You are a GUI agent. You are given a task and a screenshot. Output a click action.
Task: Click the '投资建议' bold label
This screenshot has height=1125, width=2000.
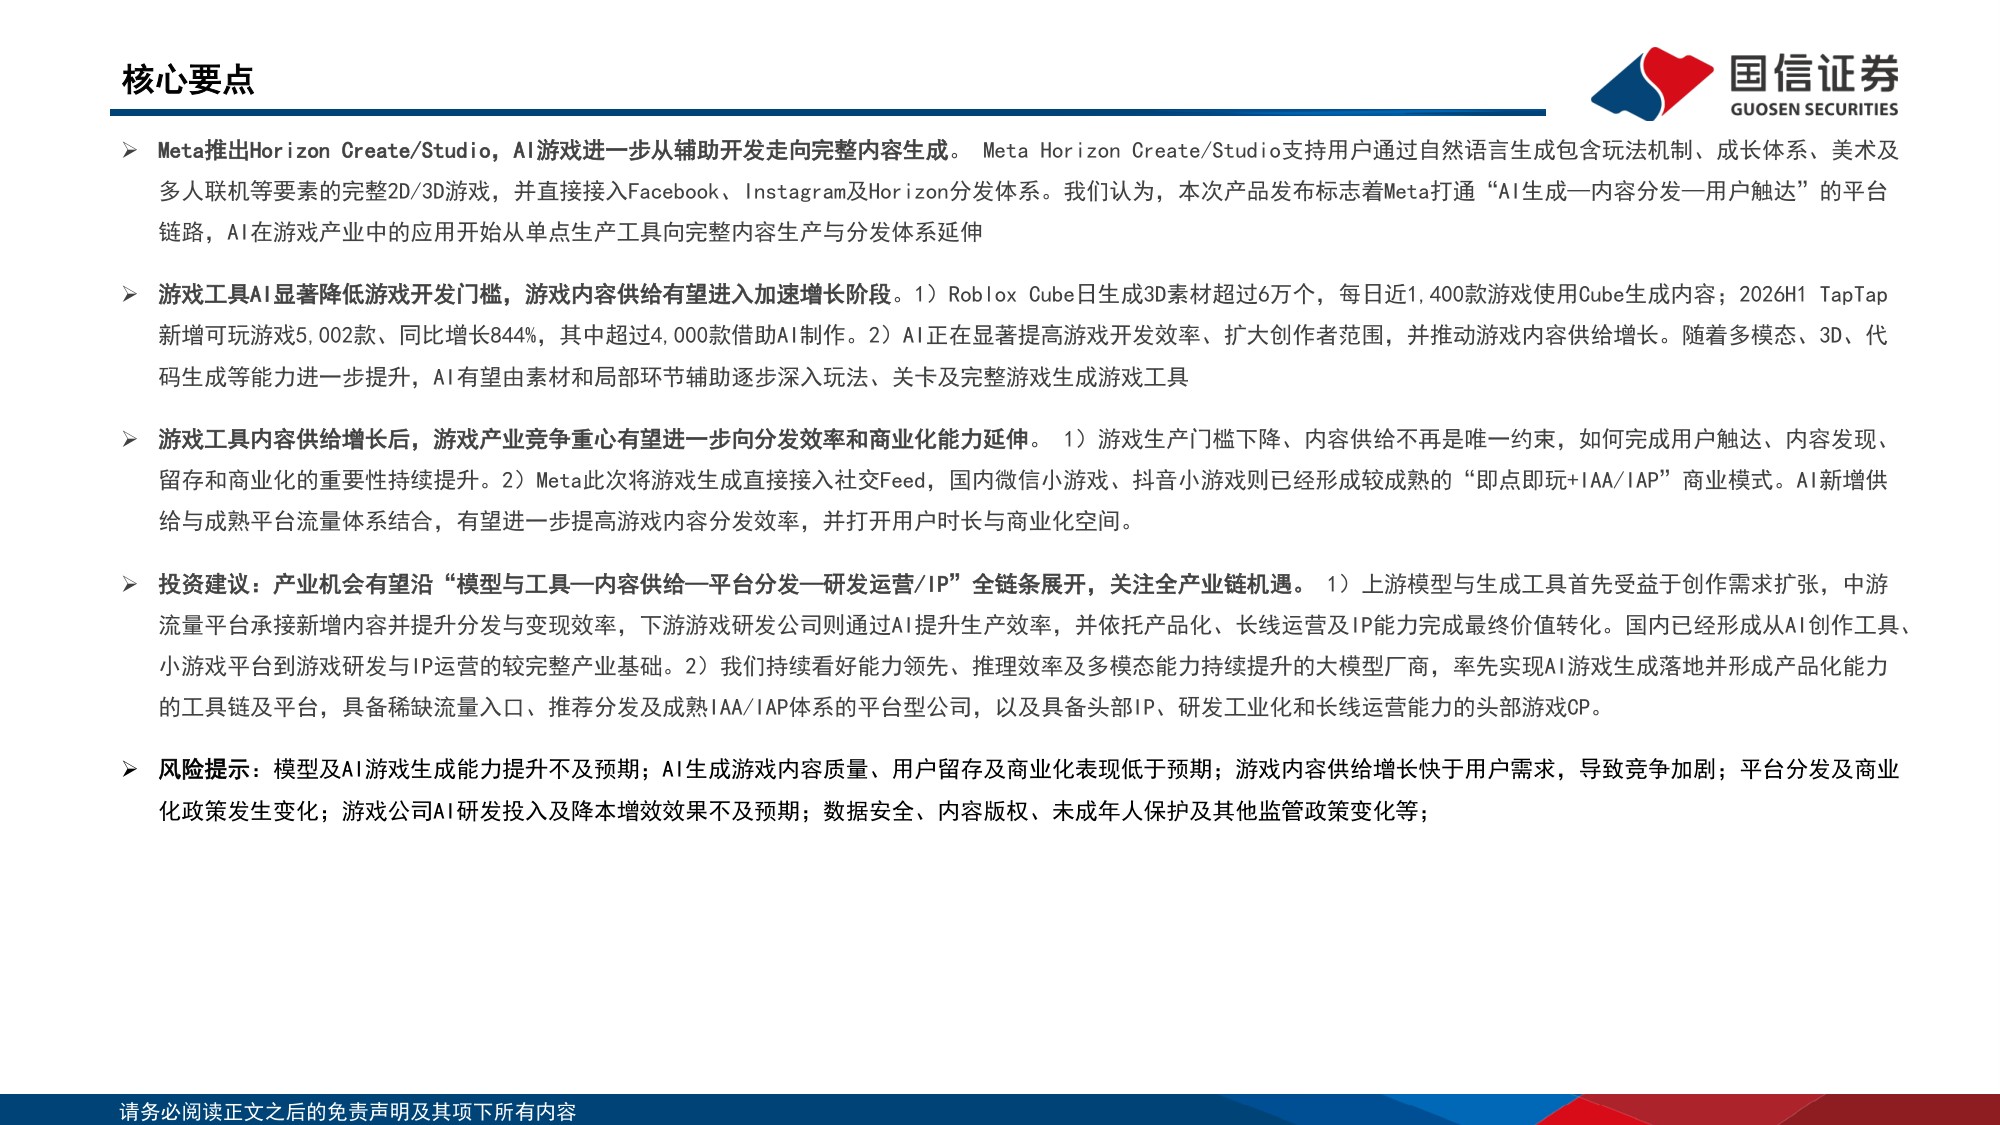(x=204, y=585)
